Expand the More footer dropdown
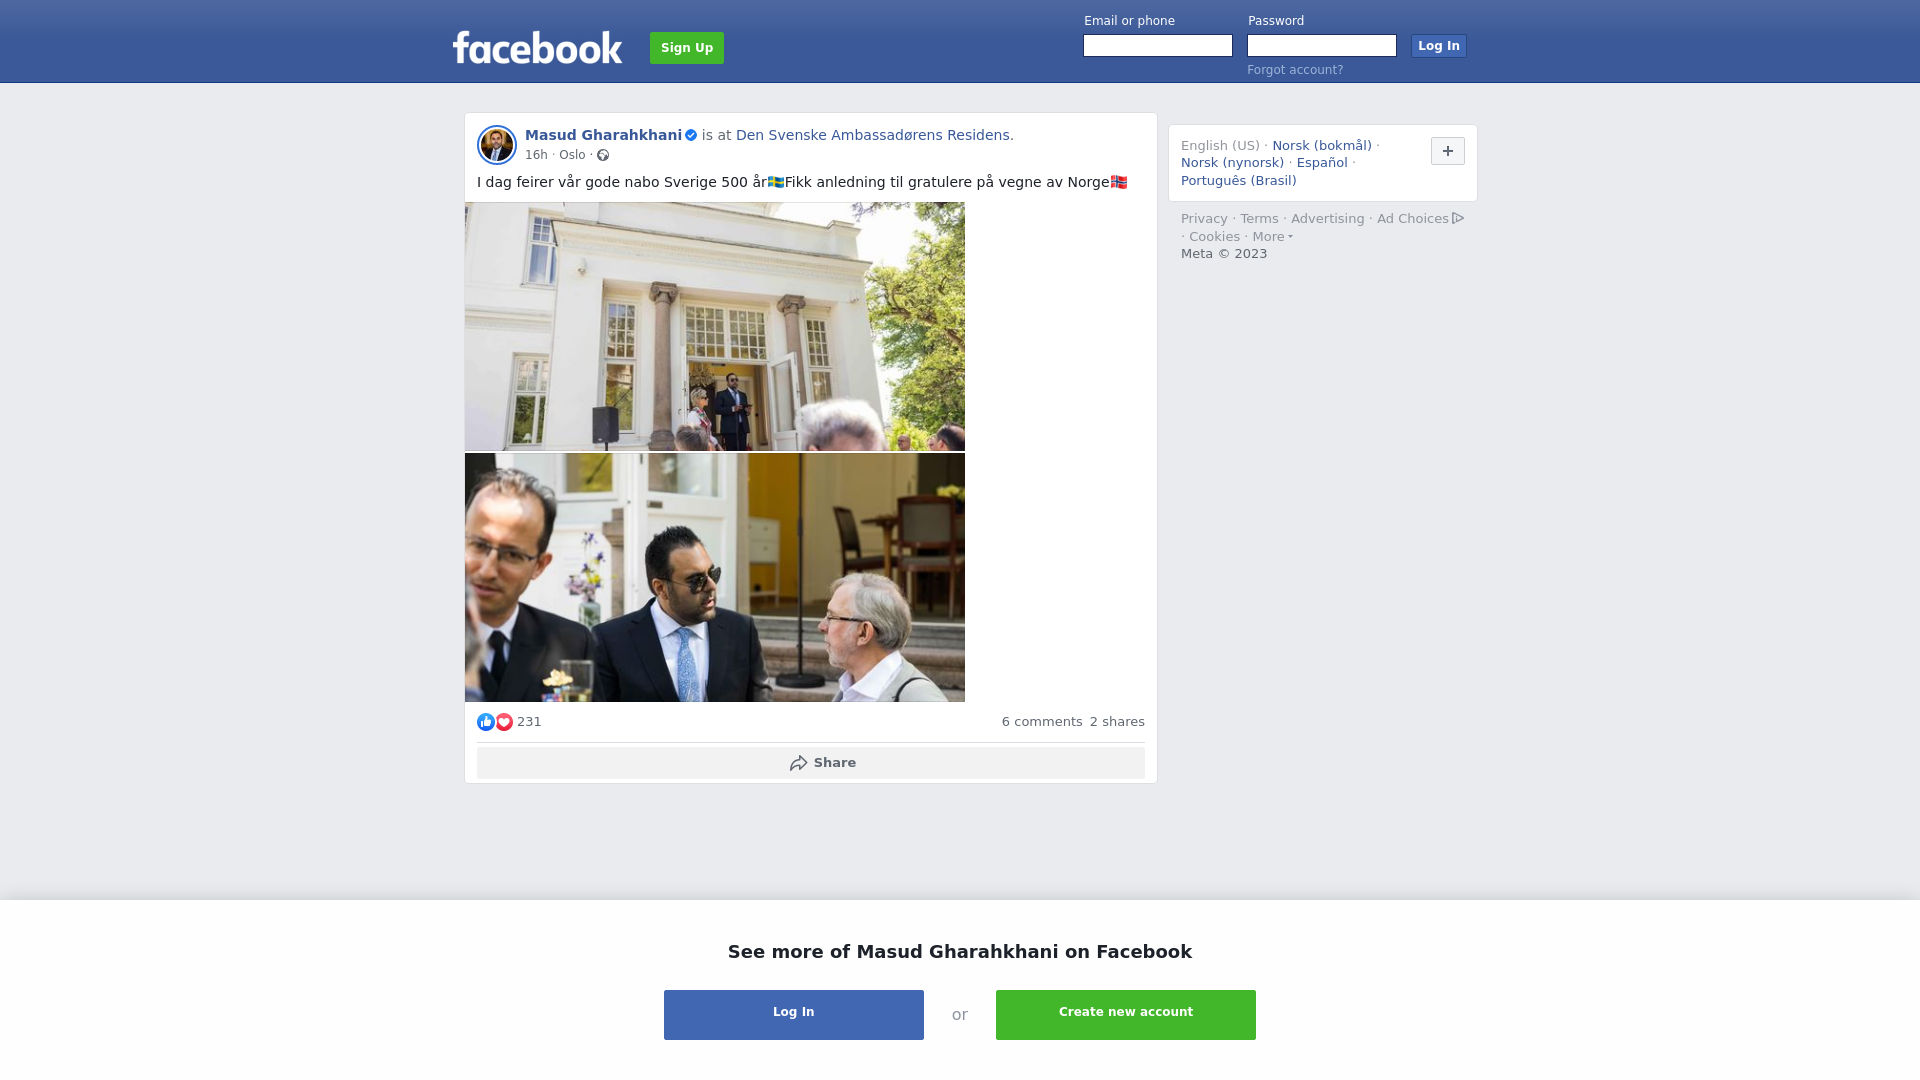1920x1080 pixels. click(1272, 237)
